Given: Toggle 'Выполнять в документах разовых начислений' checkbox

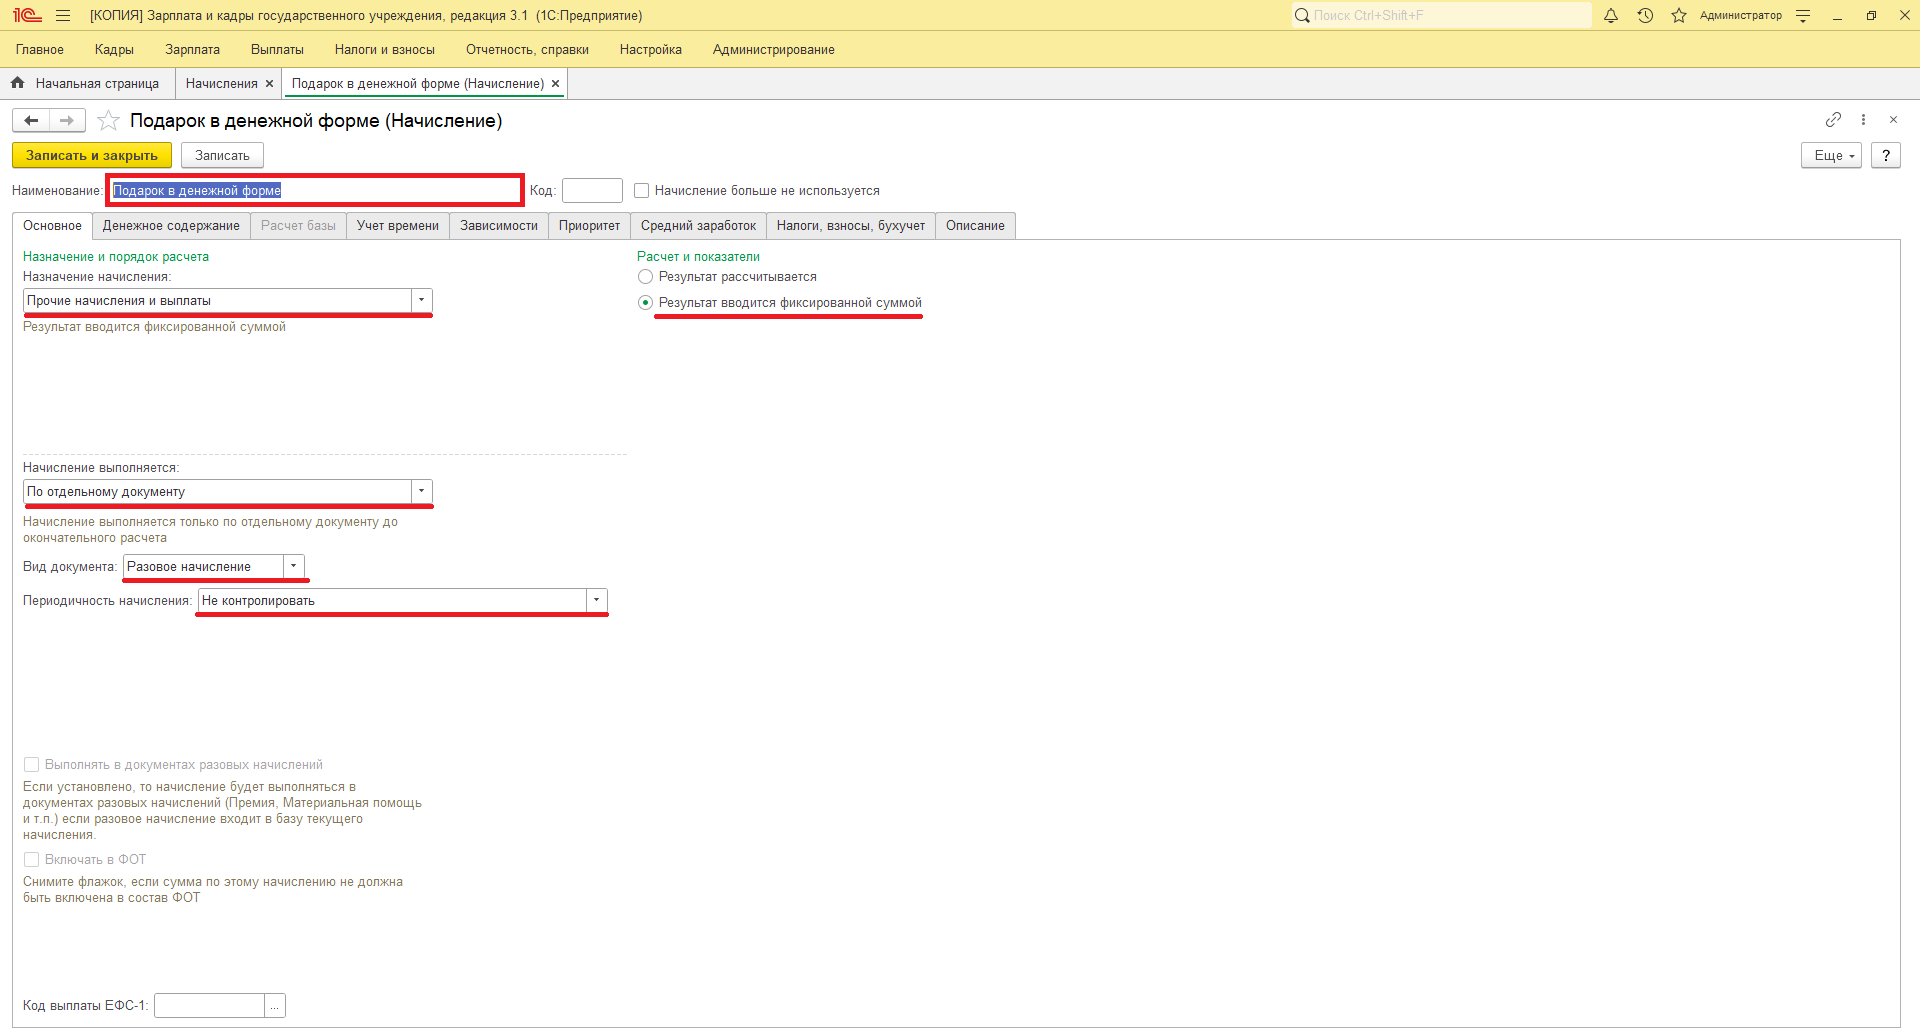Looking at the screenshot, I should 31,765.
